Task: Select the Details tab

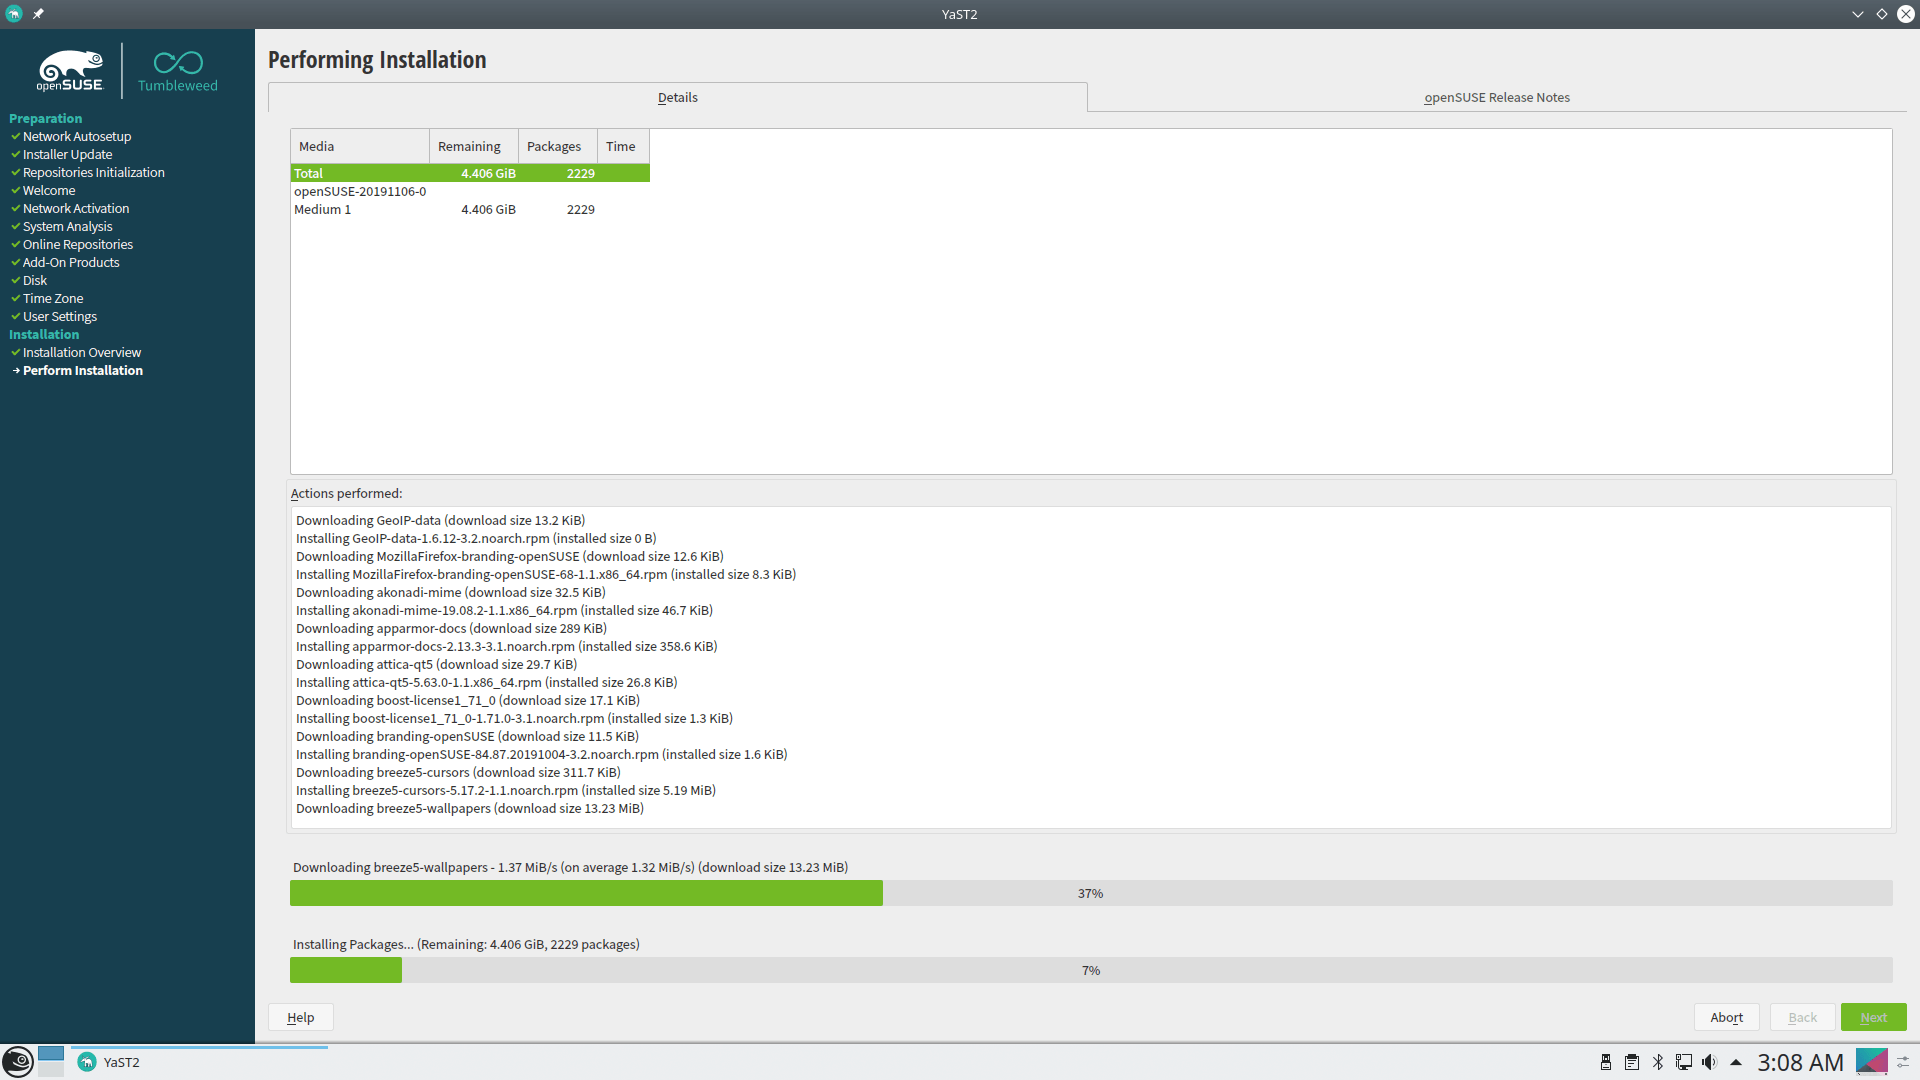Action: (x=677, y=97)
